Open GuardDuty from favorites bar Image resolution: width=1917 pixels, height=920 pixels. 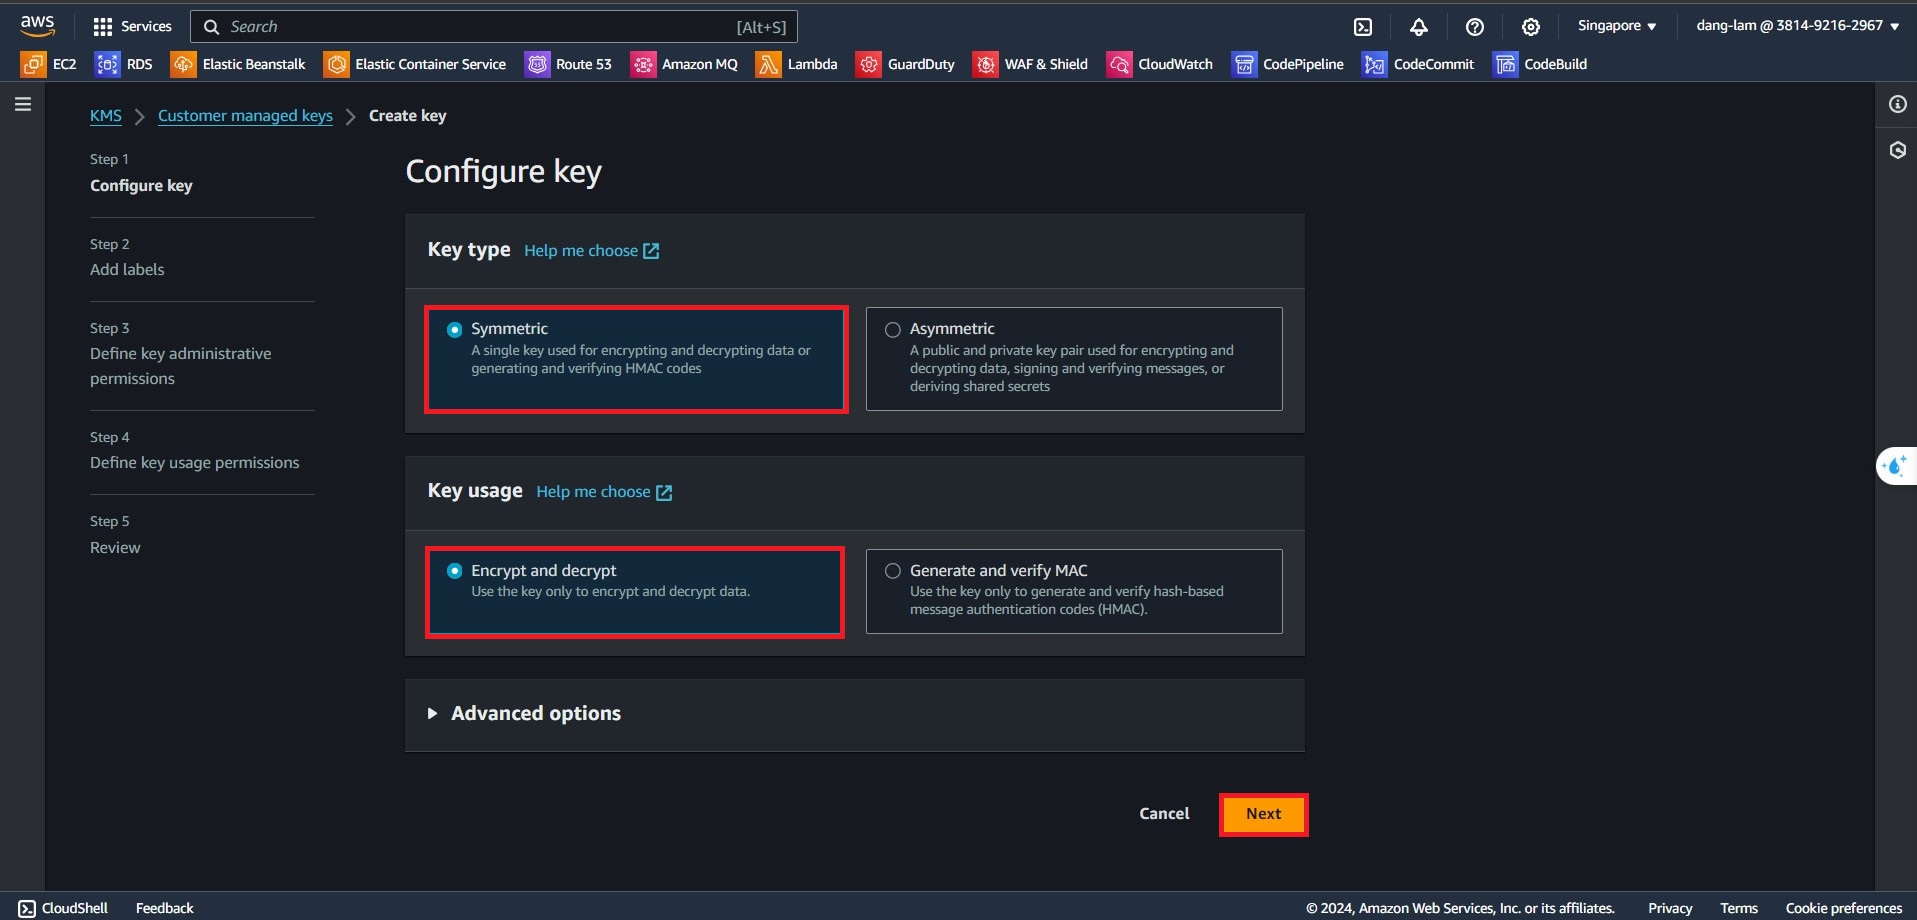pos(906,64)
